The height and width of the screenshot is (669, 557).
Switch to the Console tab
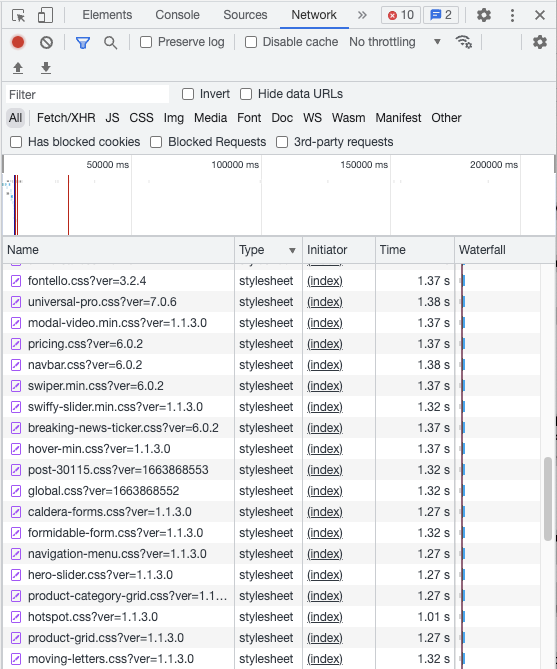point(178,15)
